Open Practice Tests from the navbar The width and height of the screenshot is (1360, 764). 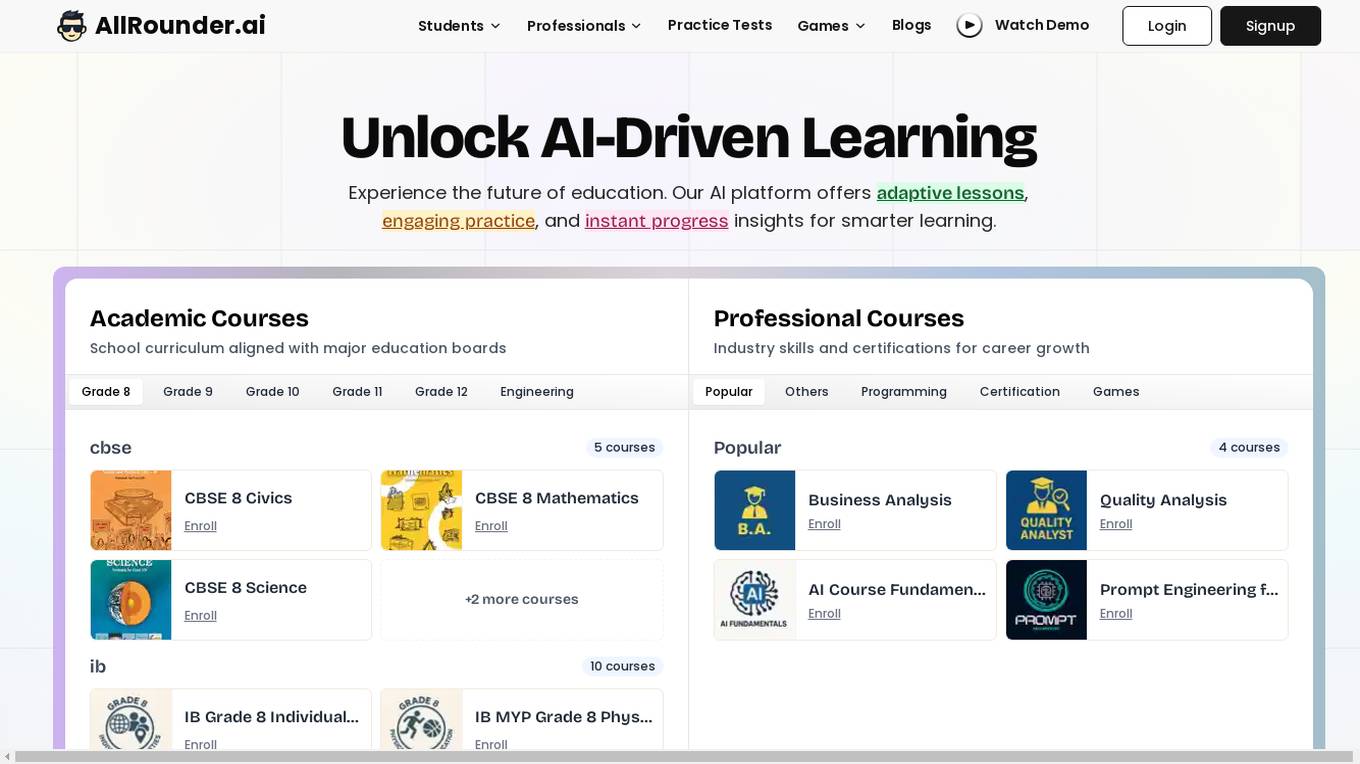point(720,25)
